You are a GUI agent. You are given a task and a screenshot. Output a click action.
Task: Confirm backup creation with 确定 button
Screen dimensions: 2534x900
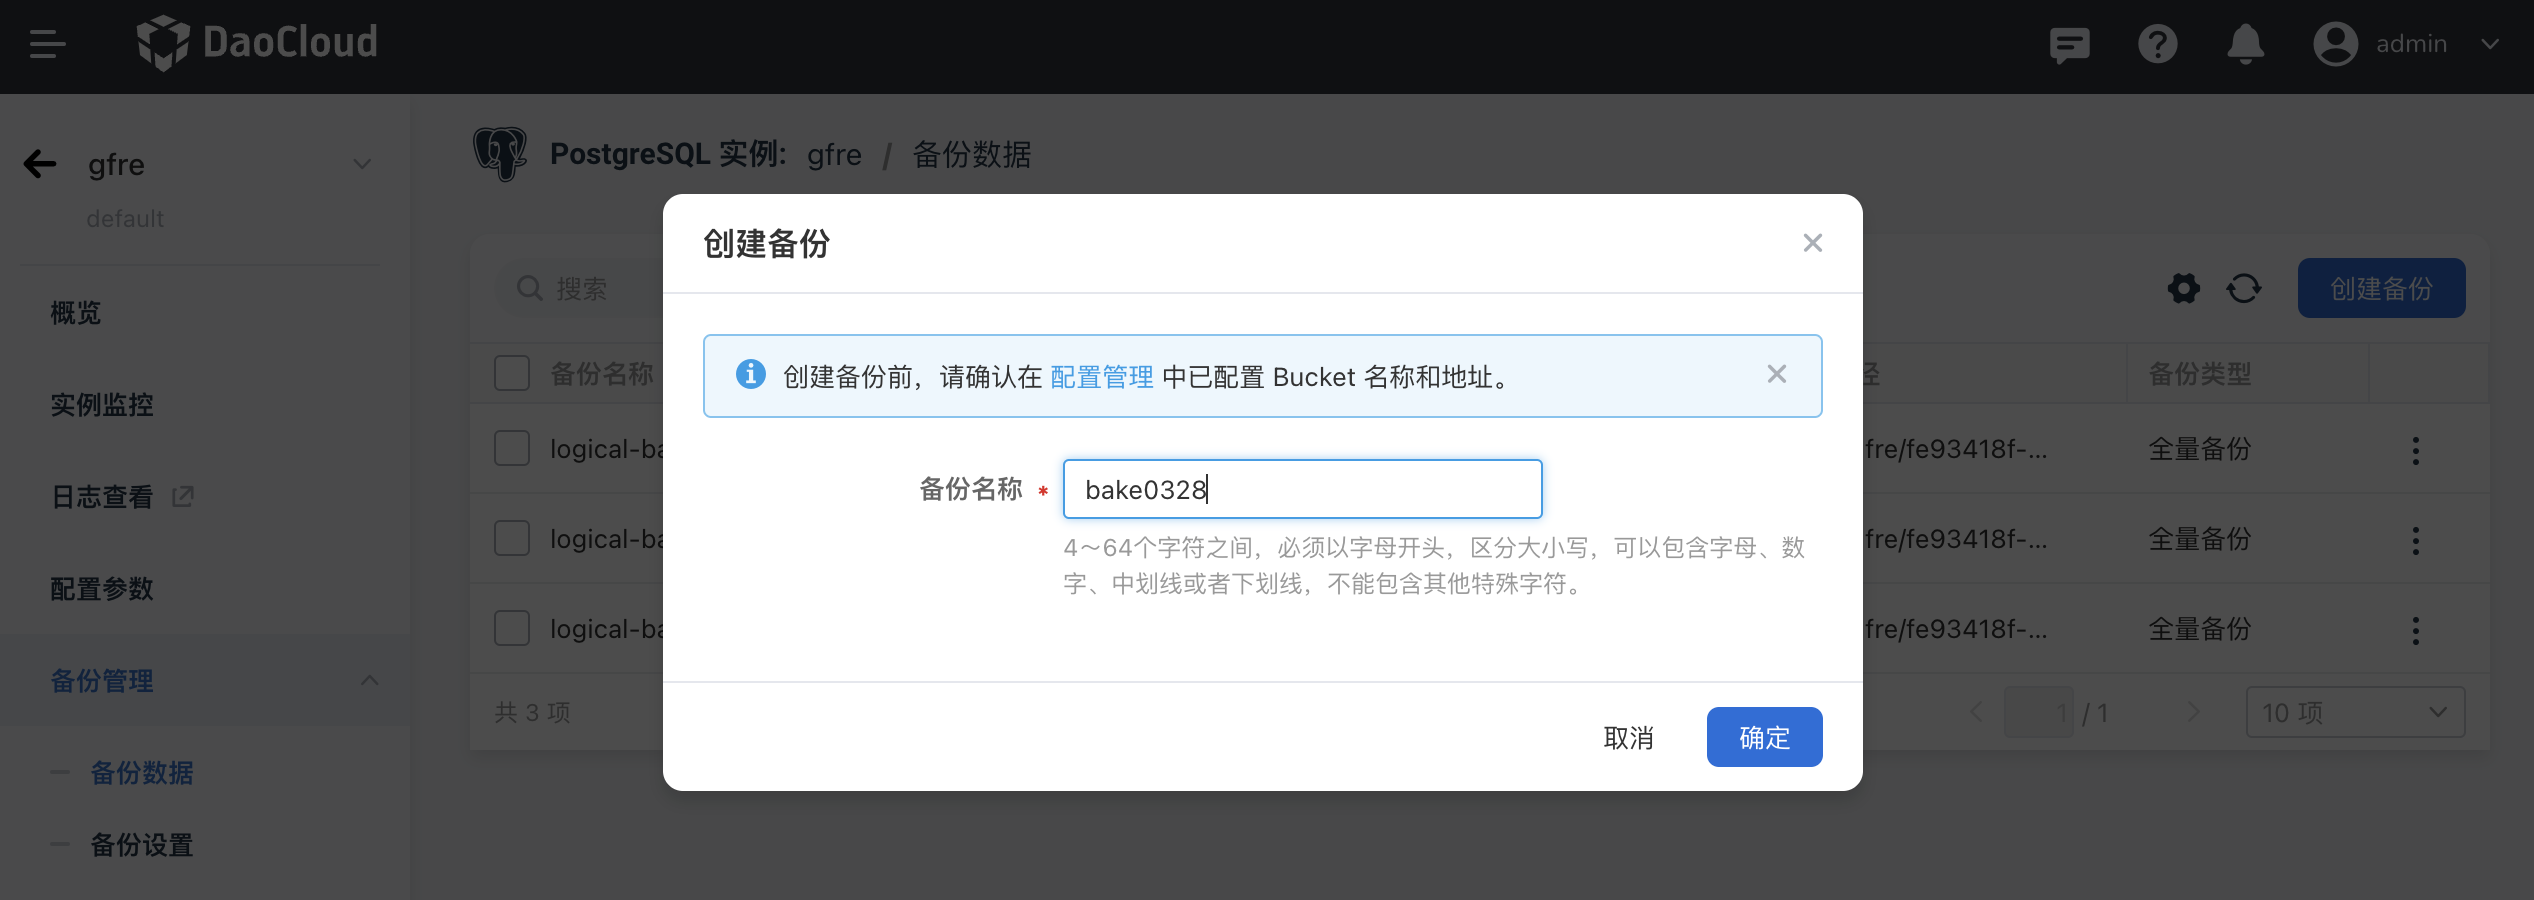(1764, 737)
